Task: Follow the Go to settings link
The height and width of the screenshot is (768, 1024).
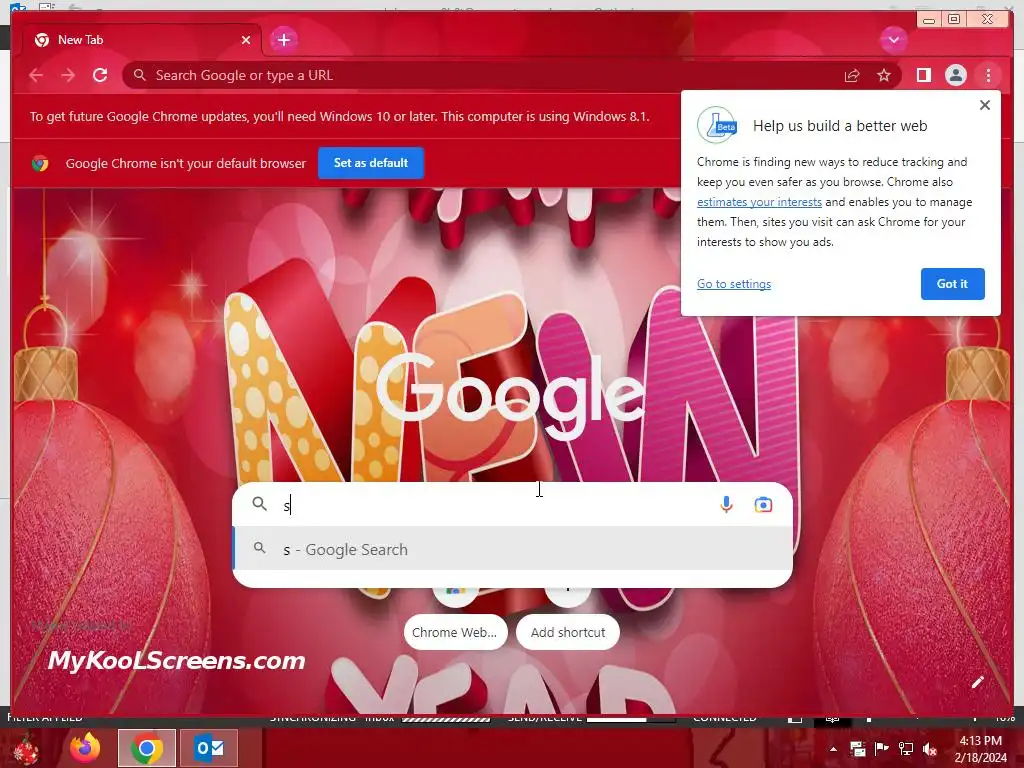Action: [734, 284]
